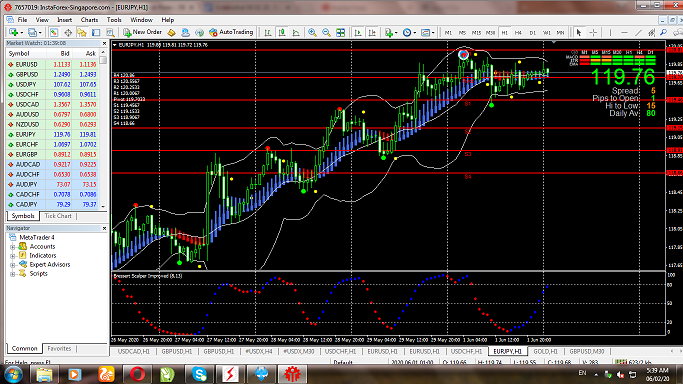The width and height of the screenshot is (683, 384).
Task: Open the #USDX,H4 chart tab
Action: pos(259,351)
